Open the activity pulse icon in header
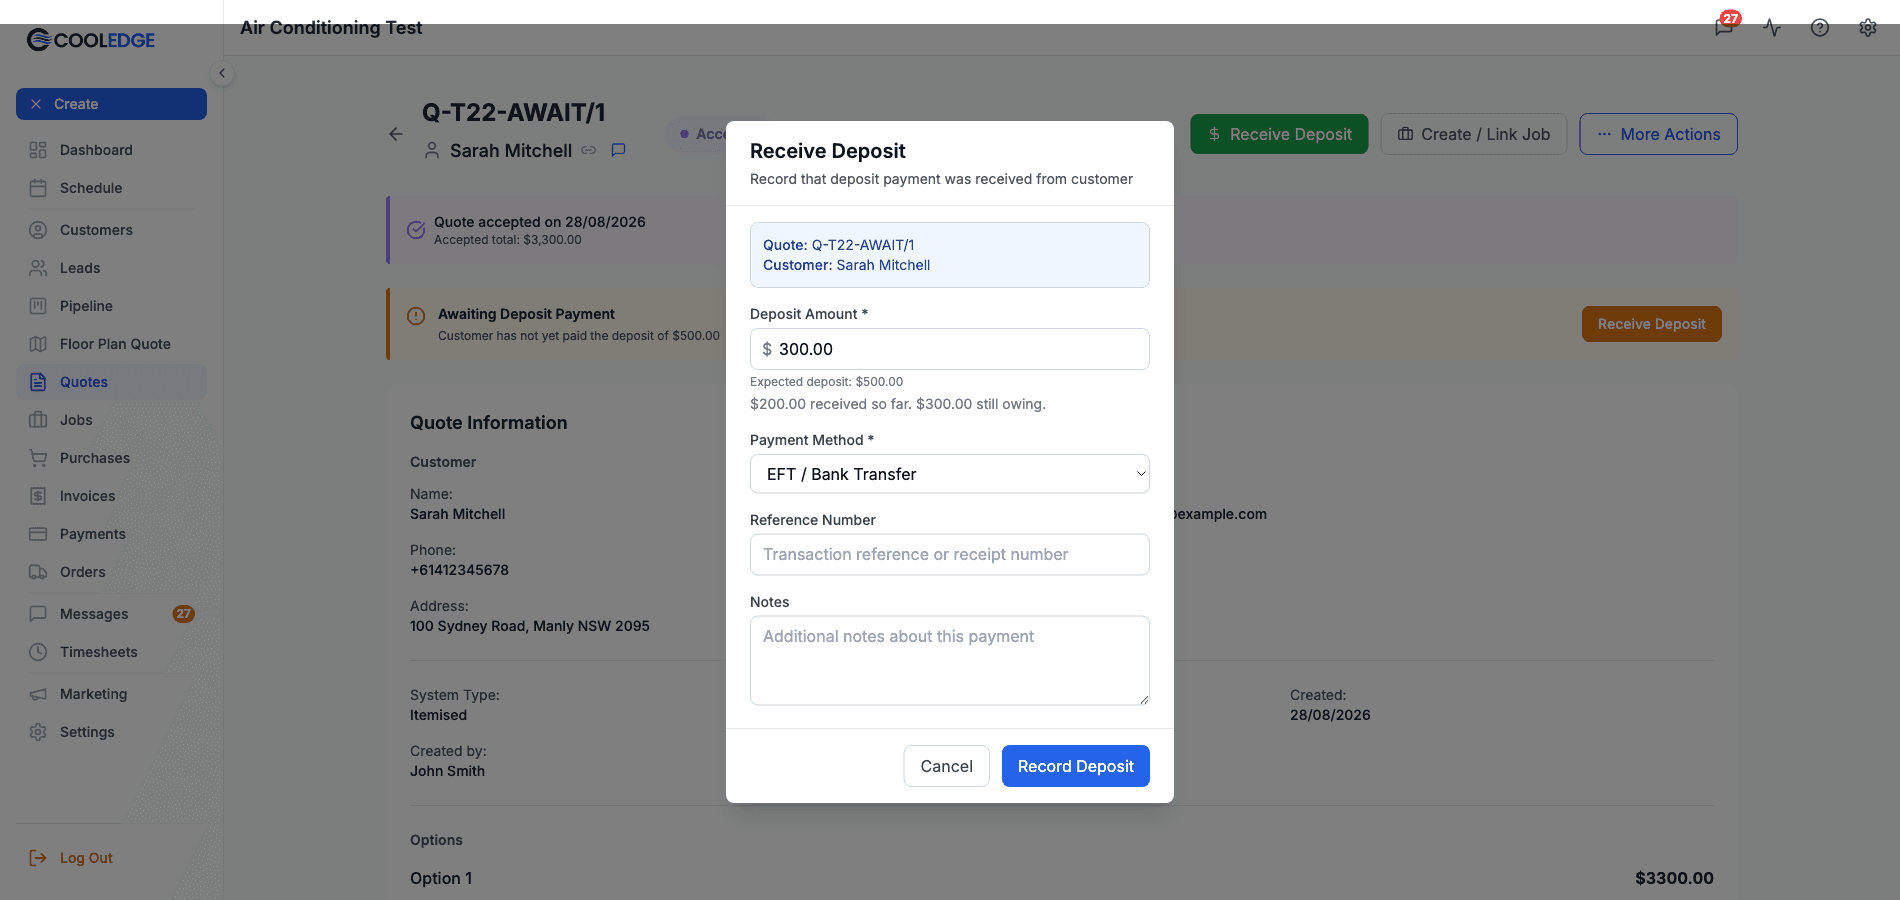Screen dimensions: 1900x900 1772,28
